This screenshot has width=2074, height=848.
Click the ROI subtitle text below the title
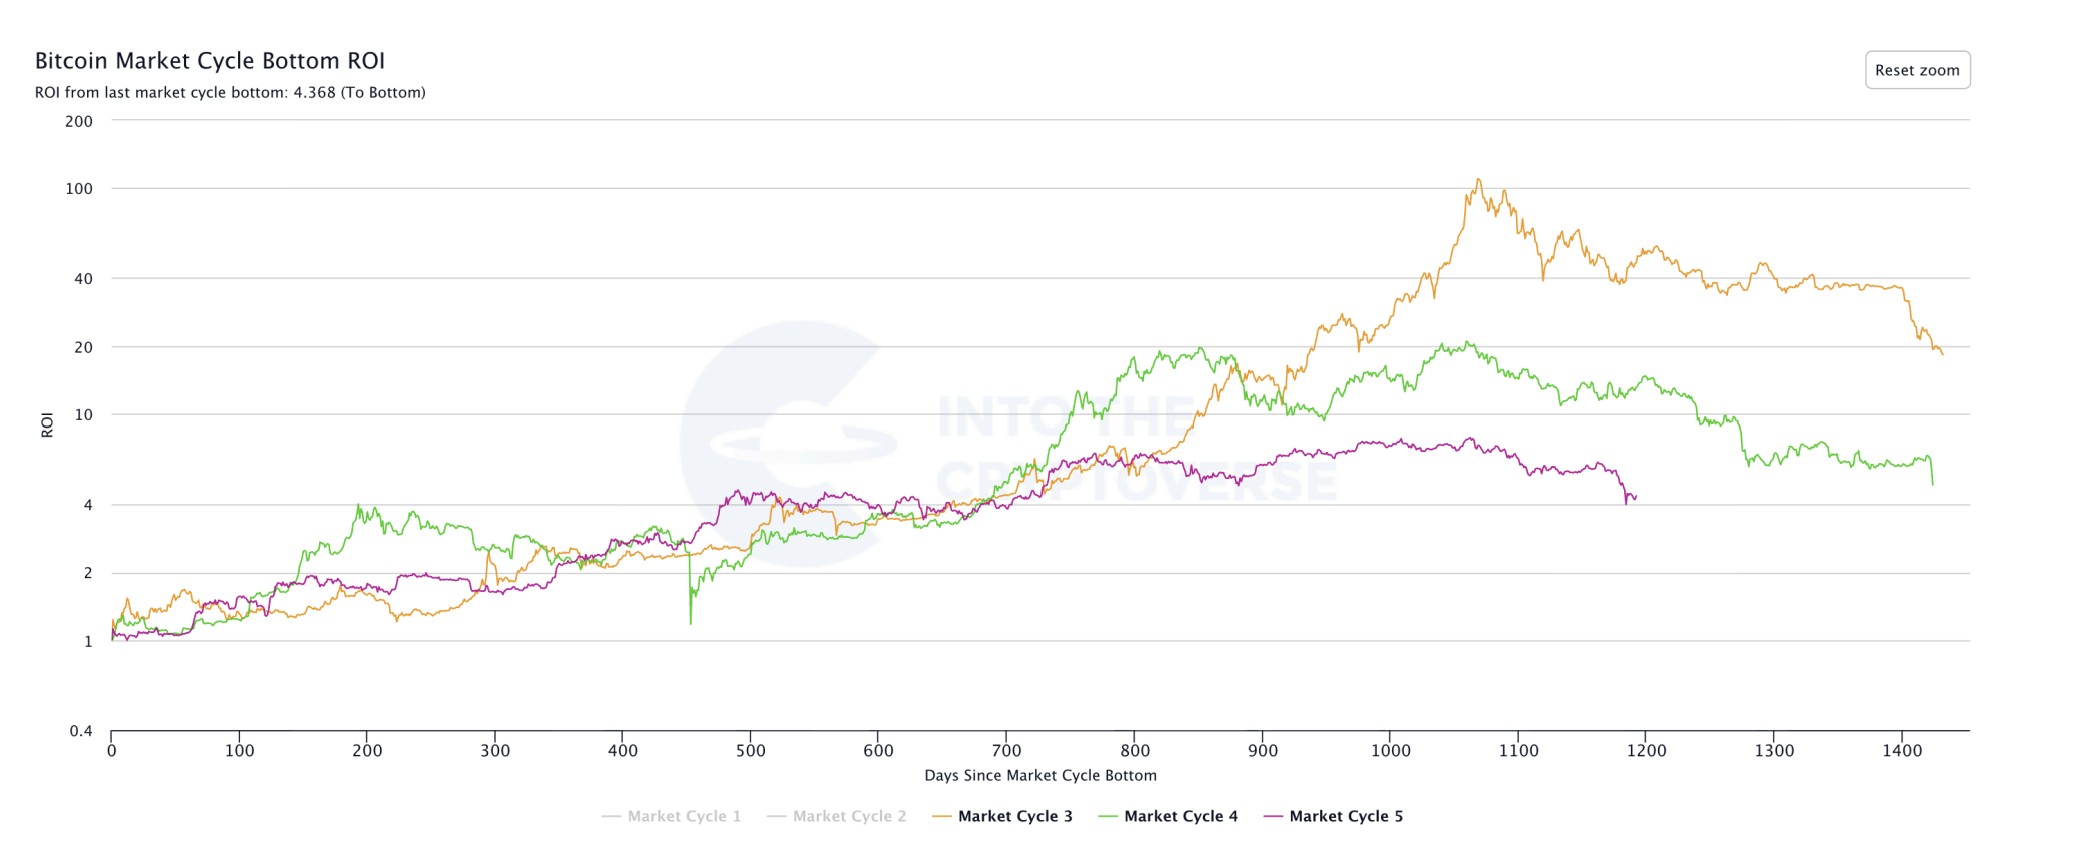pos(230,93)
